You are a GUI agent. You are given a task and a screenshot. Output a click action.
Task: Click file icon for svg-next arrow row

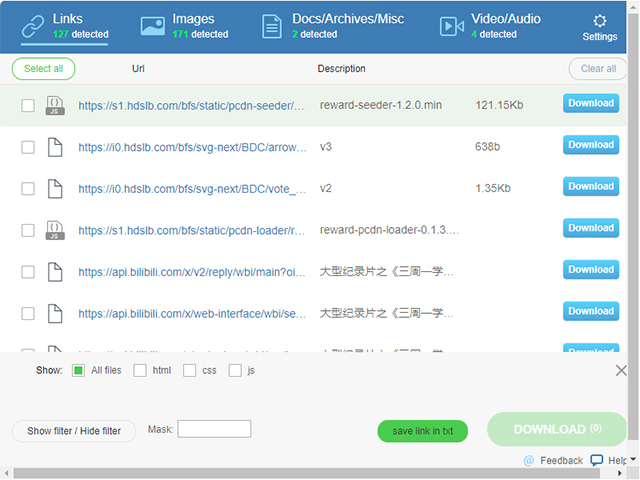[55, 147]
